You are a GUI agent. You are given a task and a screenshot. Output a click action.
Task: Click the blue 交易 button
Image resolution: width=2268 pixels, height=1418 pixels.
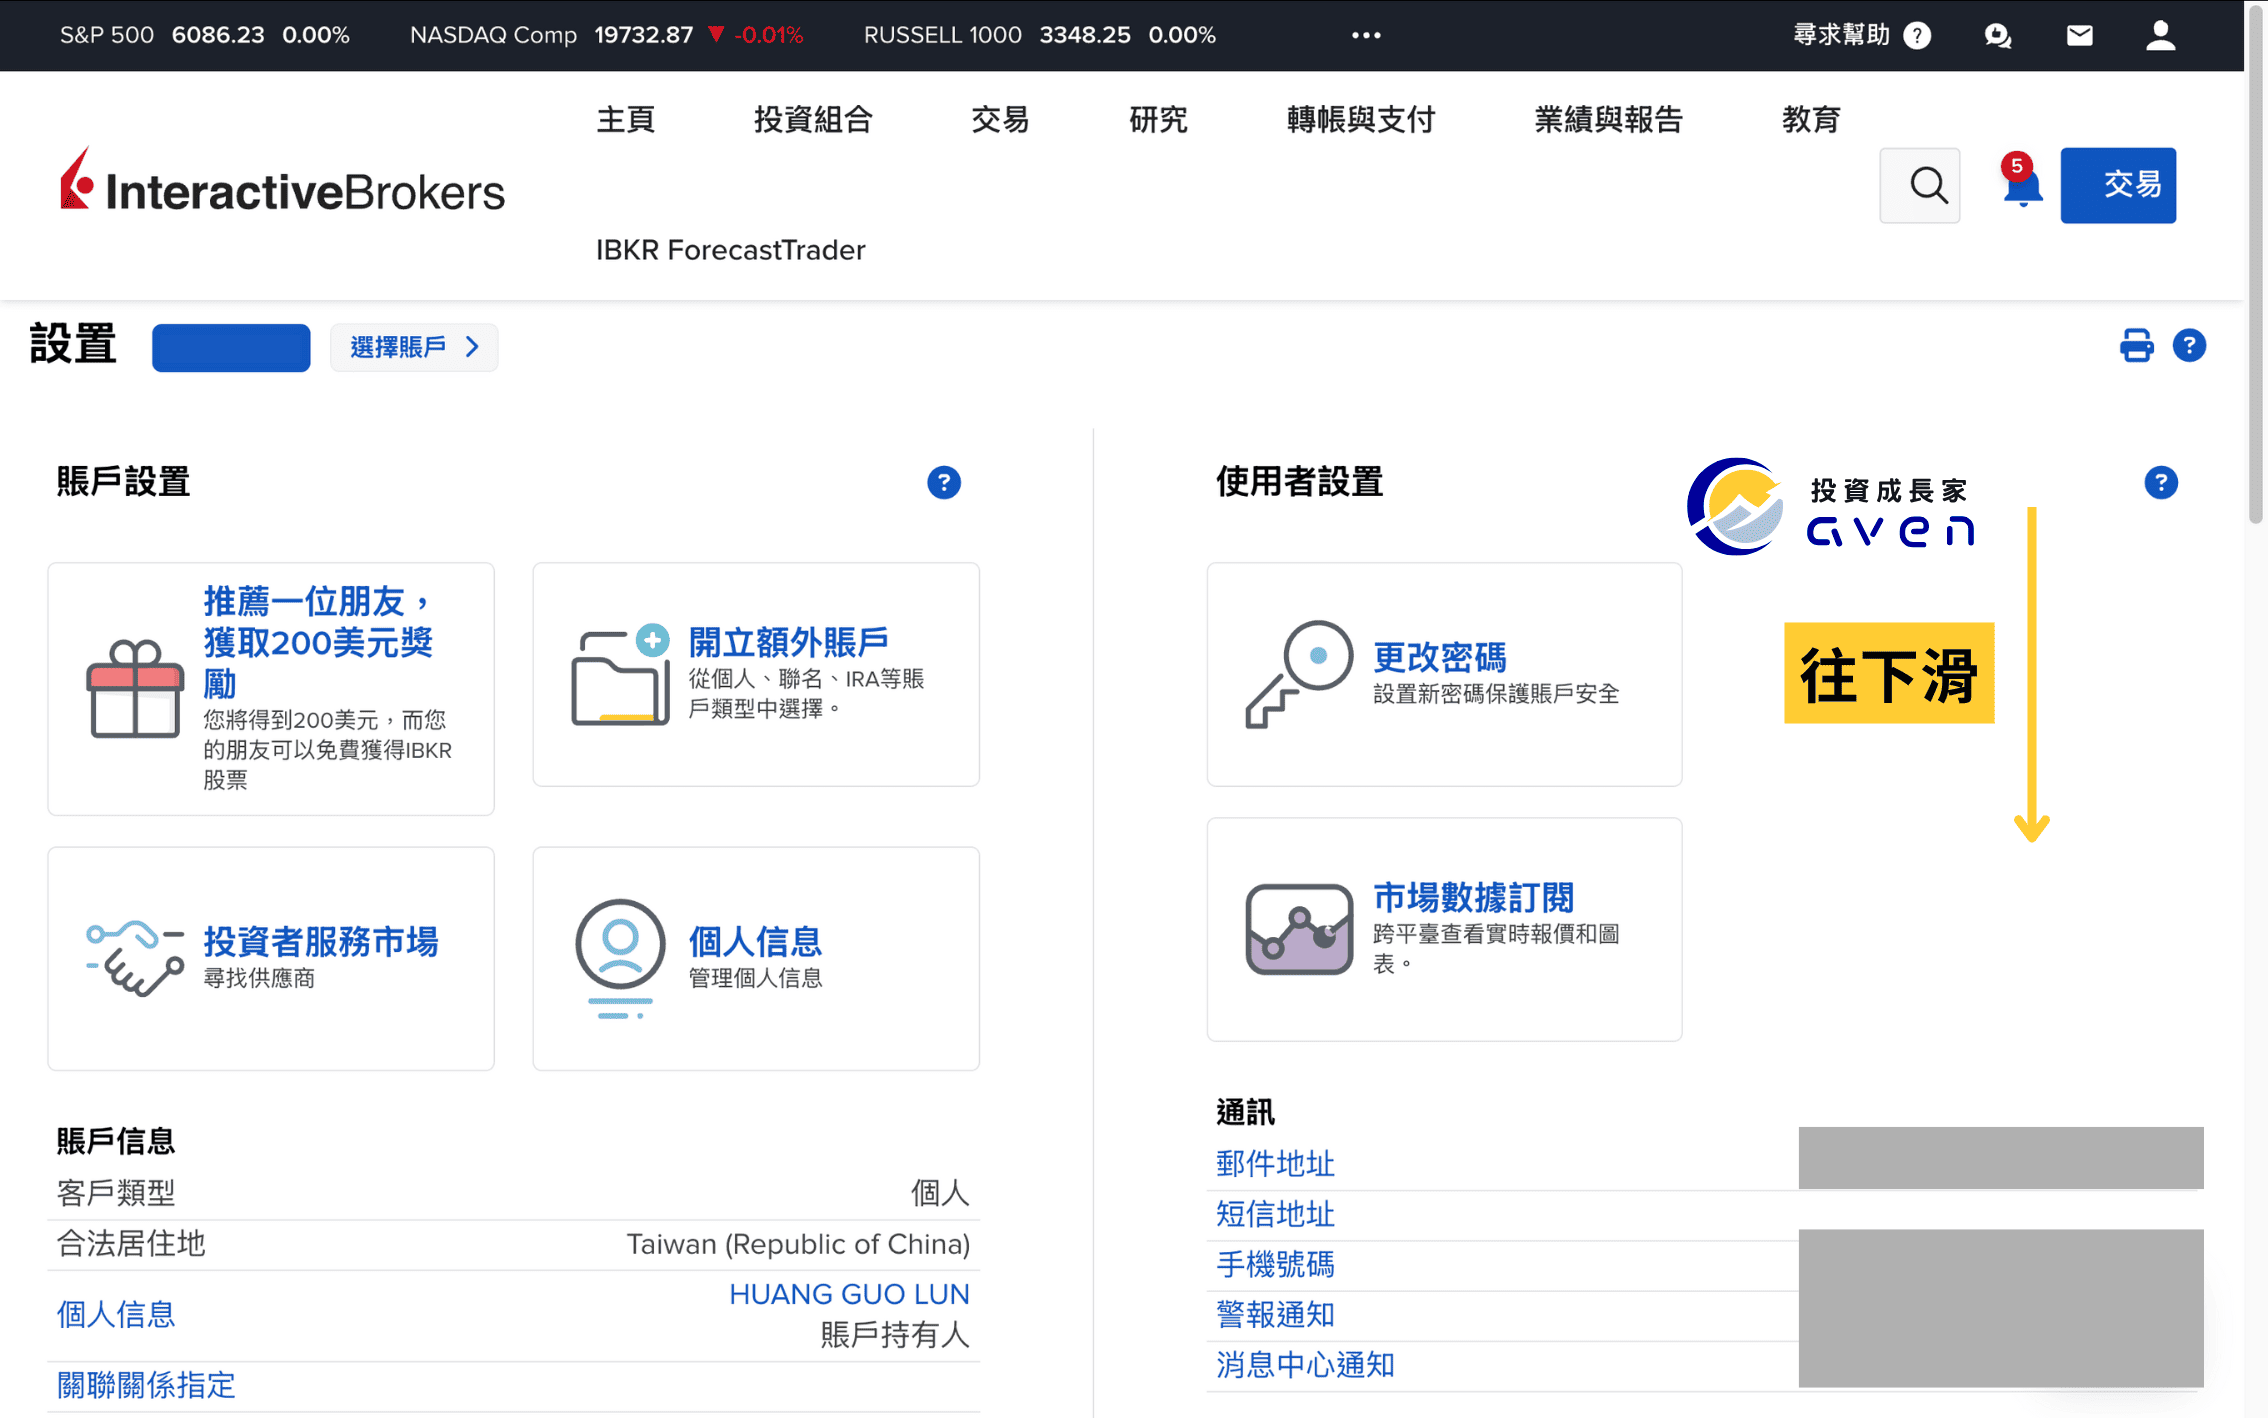(2118, 185)
